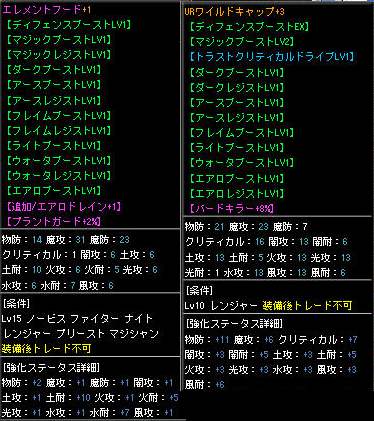The image size is (374, 421).
Task: Select the pink 【プラントガード+2%】 line
Action: 54,221
